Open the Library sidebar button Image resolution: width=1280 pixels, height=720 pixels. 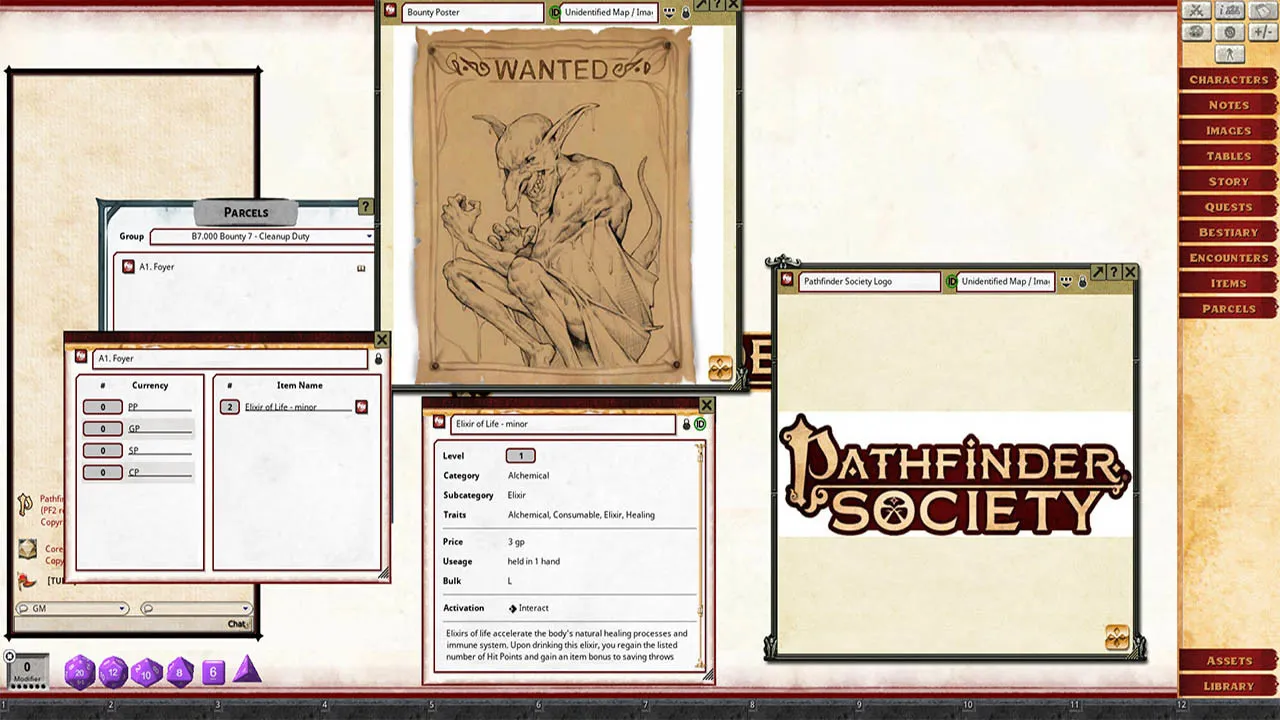[x=1228, y=686]
